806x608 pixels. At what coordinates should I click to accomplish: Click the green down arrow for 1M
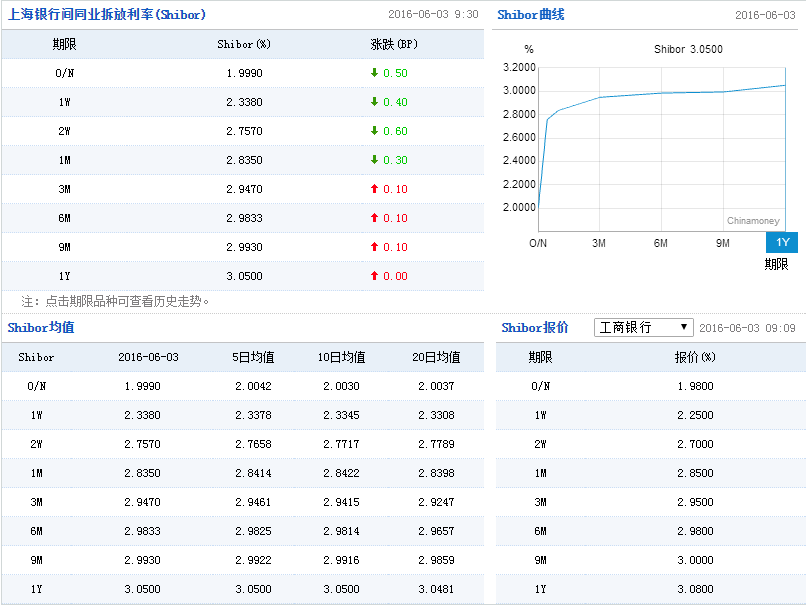tap(375, 160)
